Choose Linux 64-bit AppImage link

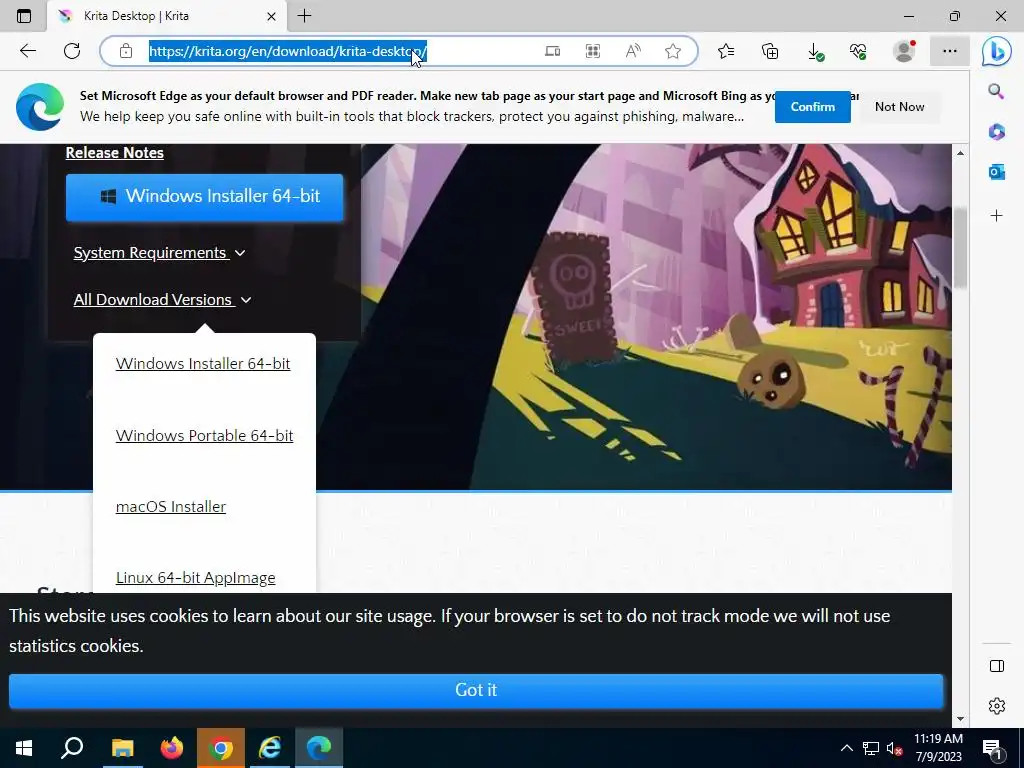pyautogui.click(x=195, y=578)
